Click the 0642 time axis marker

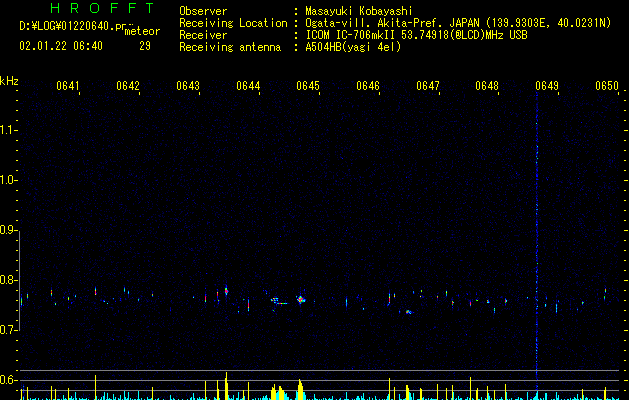coord(128,86)
